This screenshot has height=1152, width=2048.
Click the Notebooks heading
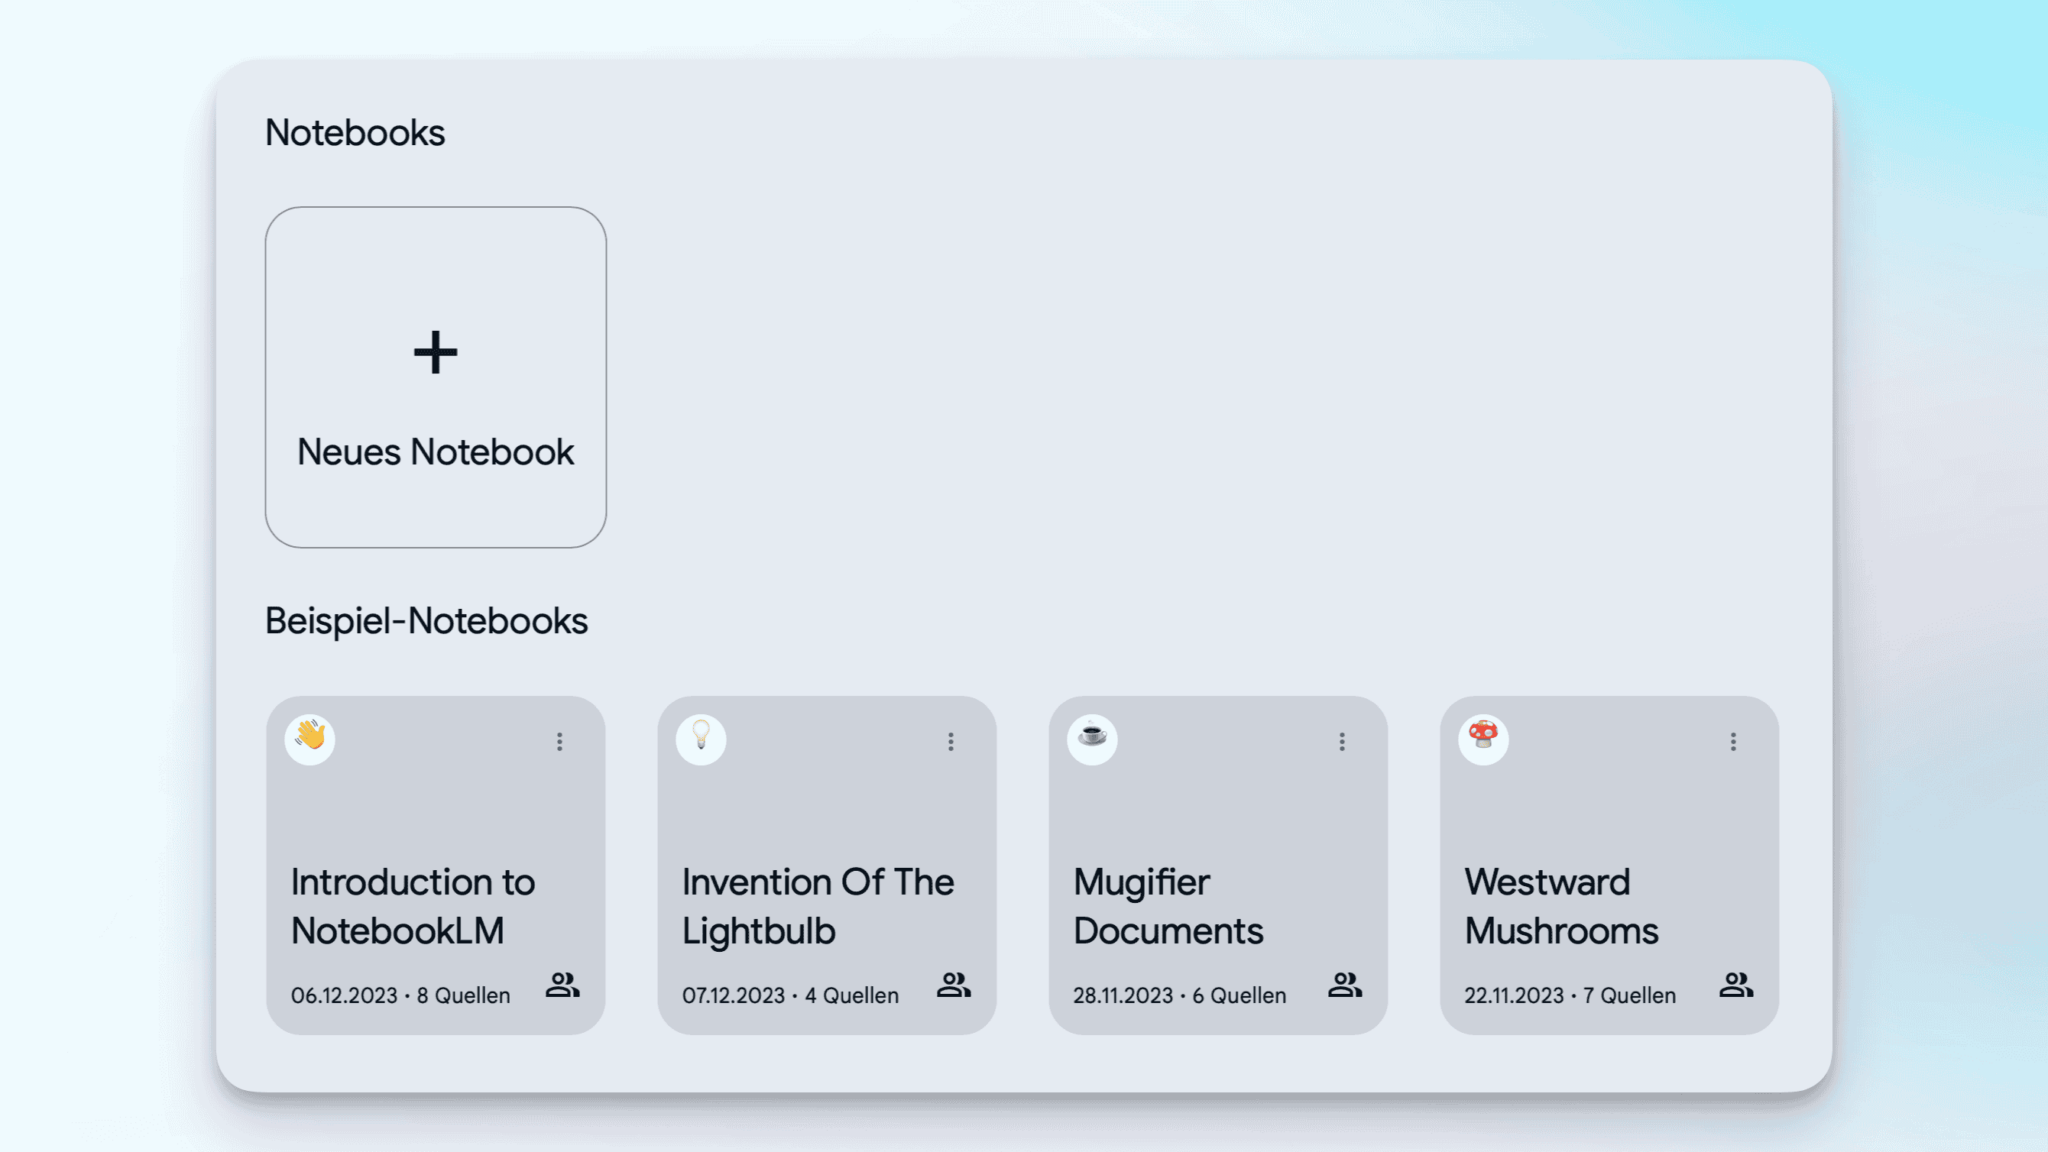click(355, 131)
